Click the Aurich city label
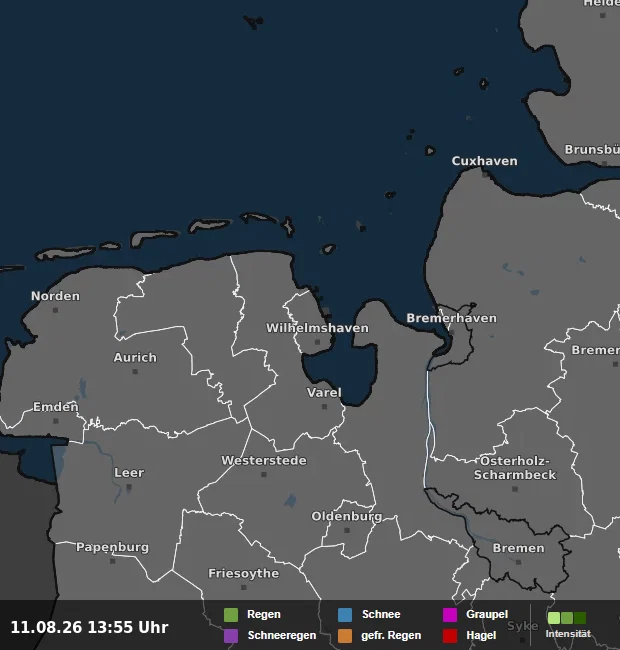The image size is (620, 650). click(136, 357)
